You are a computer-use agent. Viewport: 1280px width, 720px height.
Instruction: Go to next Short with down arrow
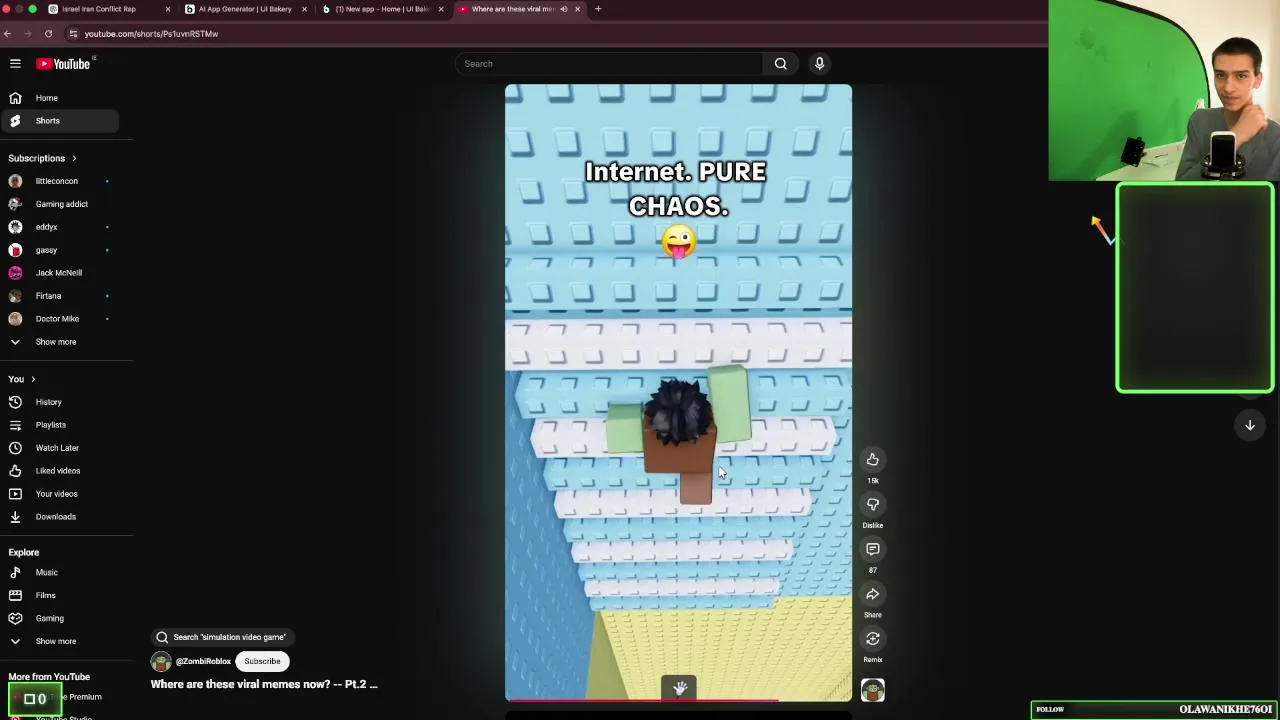click(1249, 425)
